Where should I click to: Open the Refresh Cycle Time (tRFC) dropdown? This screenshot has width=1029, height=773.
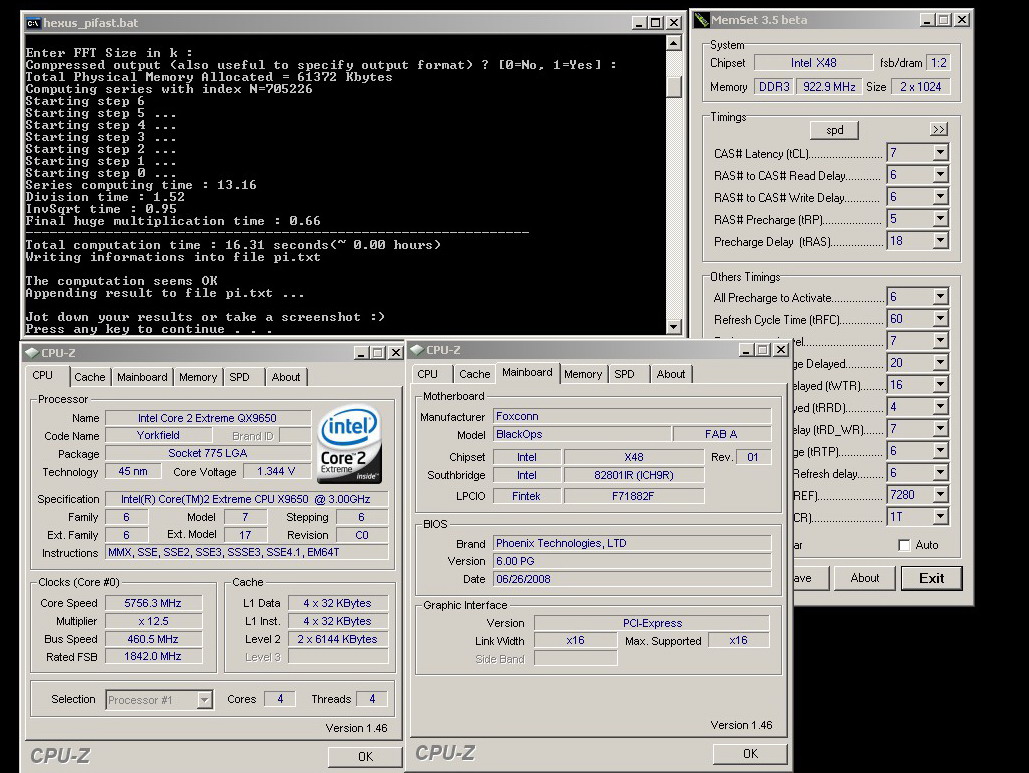click(940, 319)
